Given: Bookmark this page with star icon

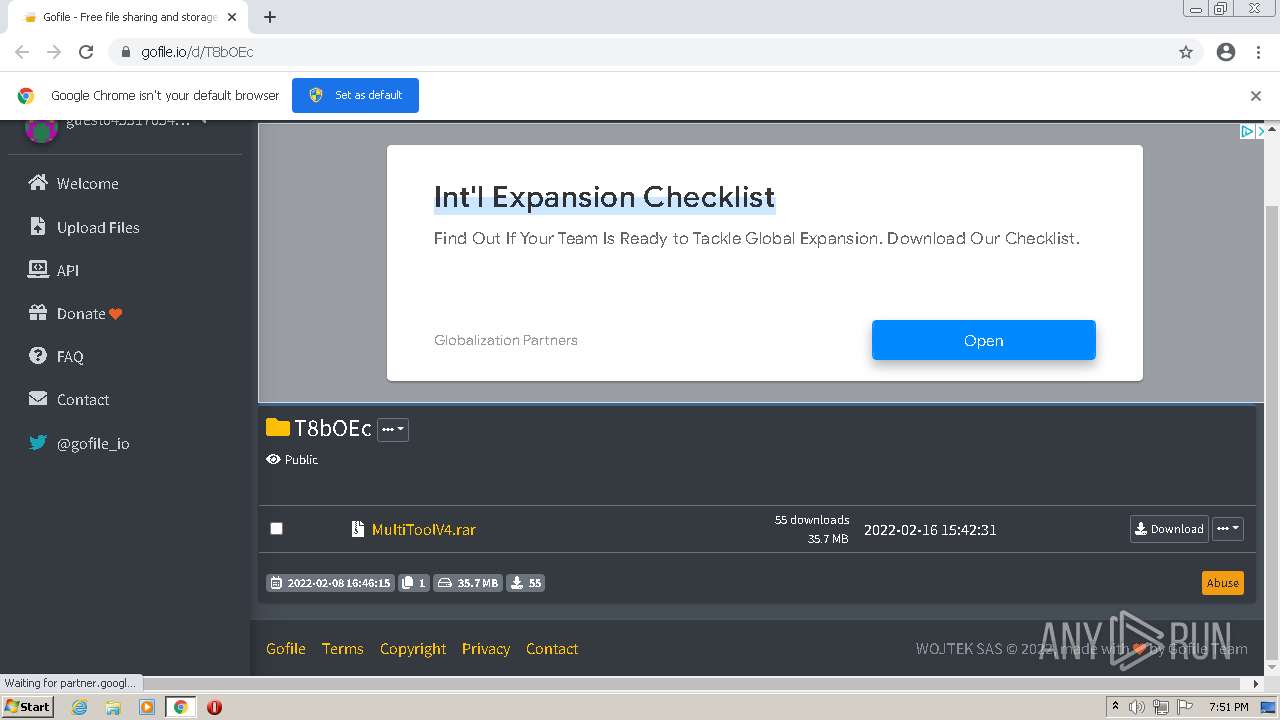Looking at the screenshot, I should [1186, 52].
